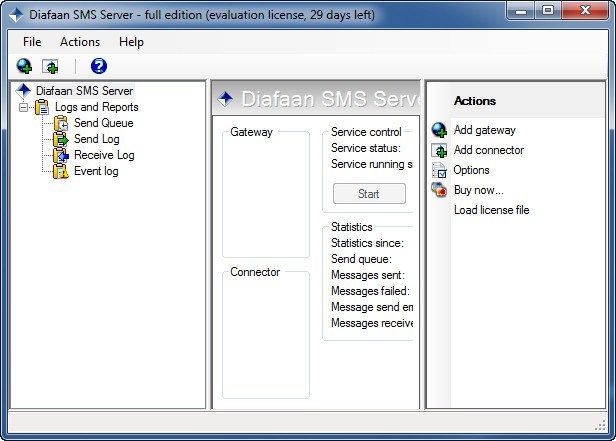Maximize the Diafaan SMS Server window

click(548, 11)
